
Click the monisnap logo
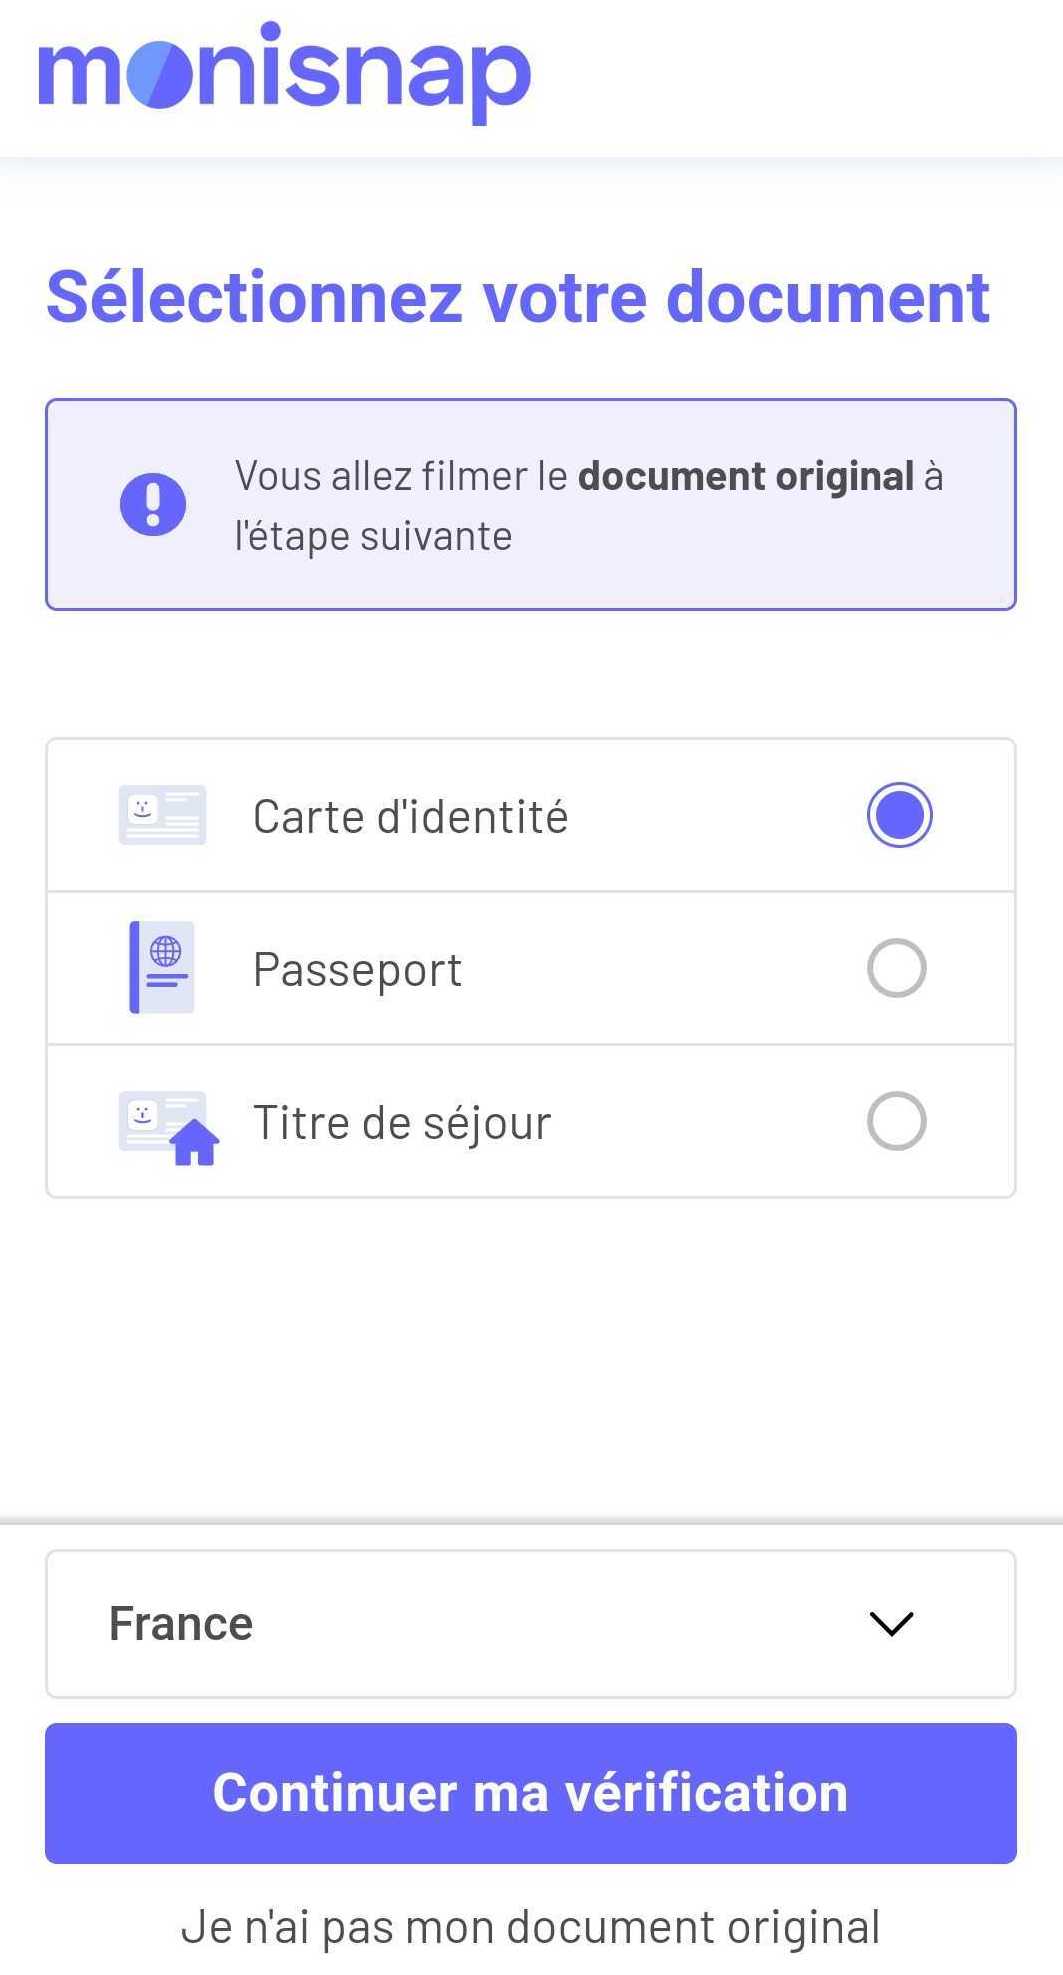pos(284,73)
